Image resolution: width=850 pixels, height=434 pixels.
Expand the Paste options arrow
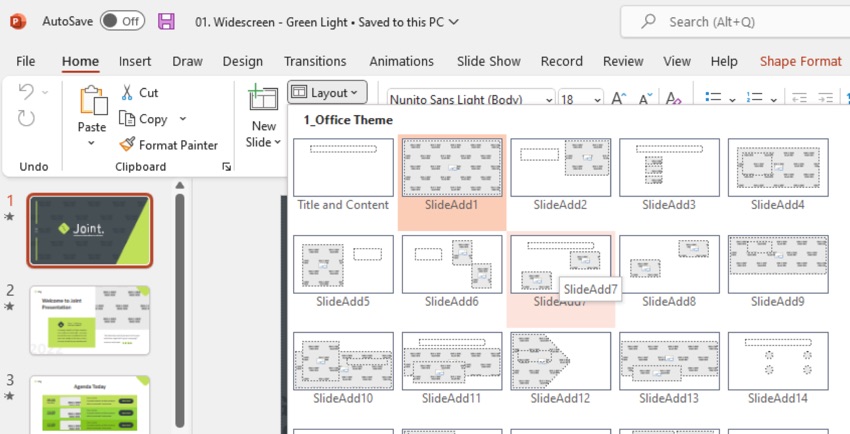point(92,143)
